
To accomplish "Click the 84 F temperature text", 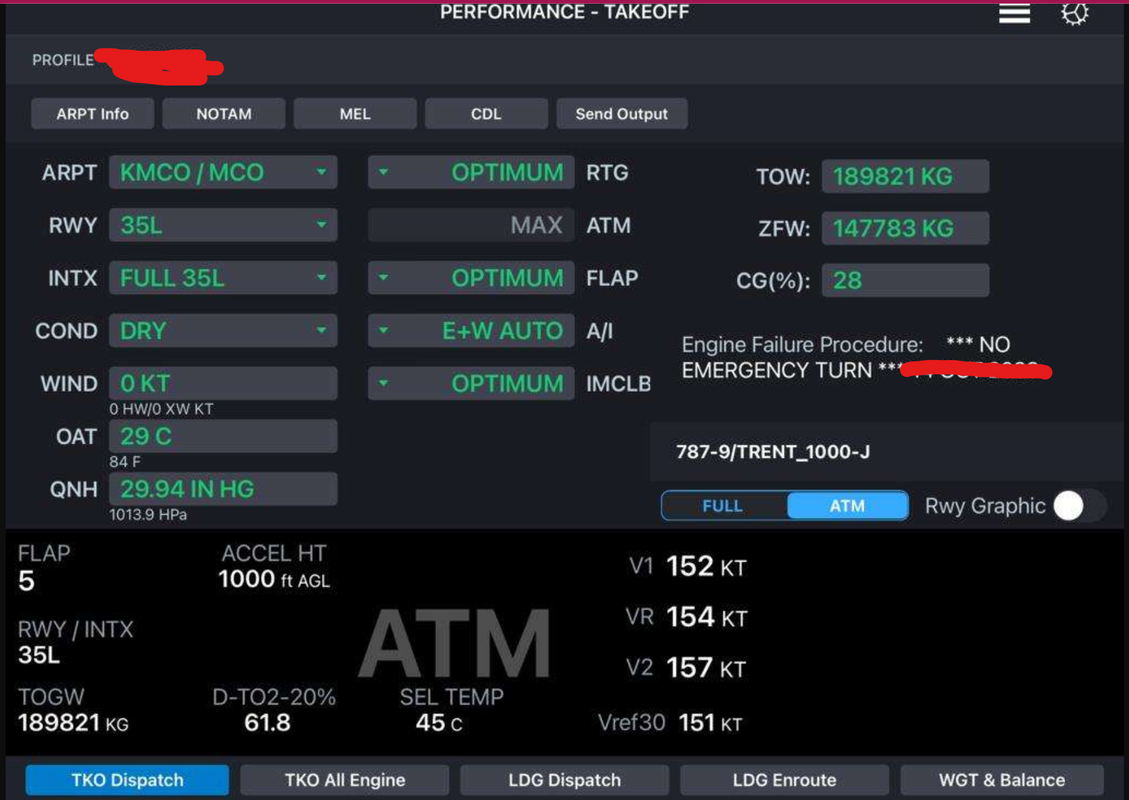I will [125, 462].
